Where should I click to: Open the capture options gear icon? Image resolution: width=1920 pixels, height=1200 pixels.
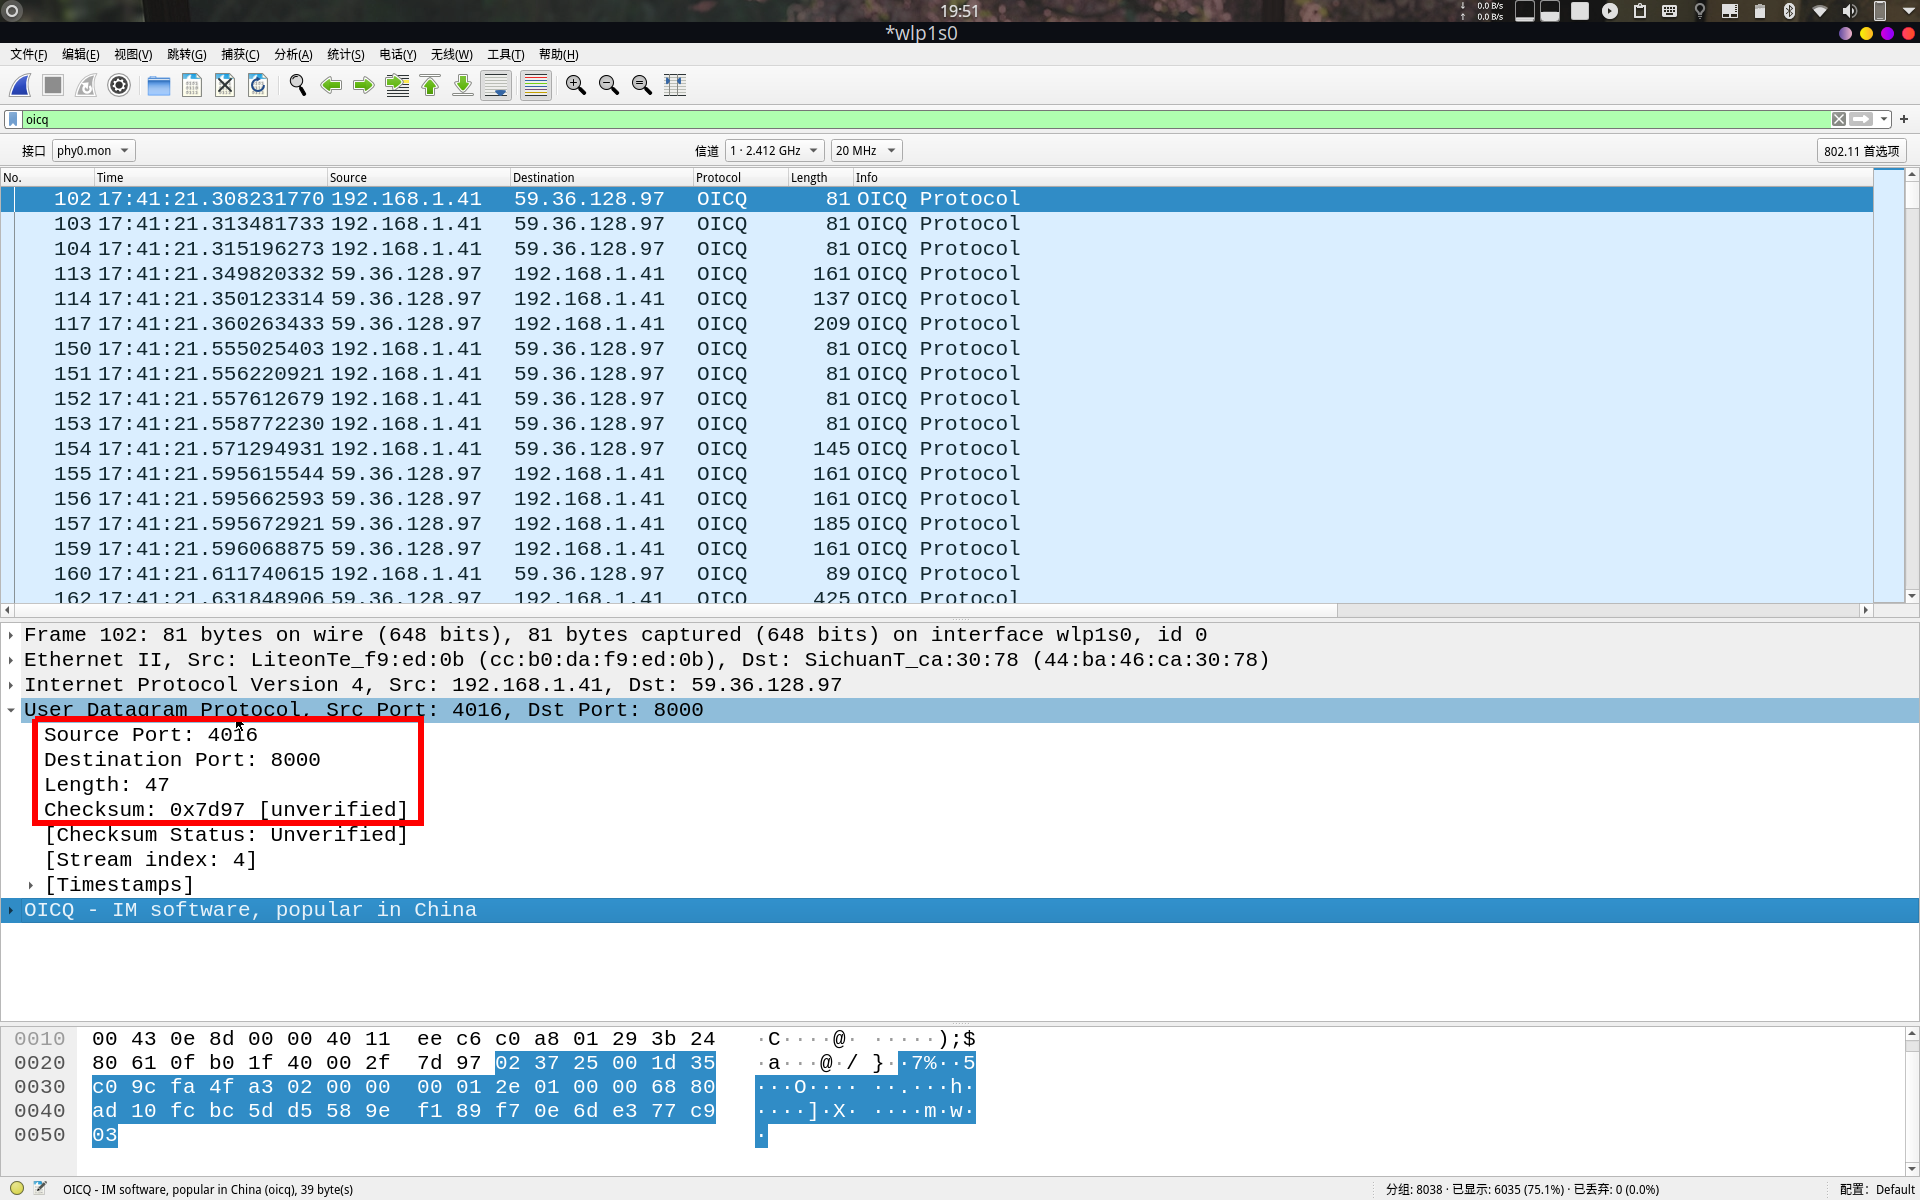pyautogui.click(x=119, y=86)
